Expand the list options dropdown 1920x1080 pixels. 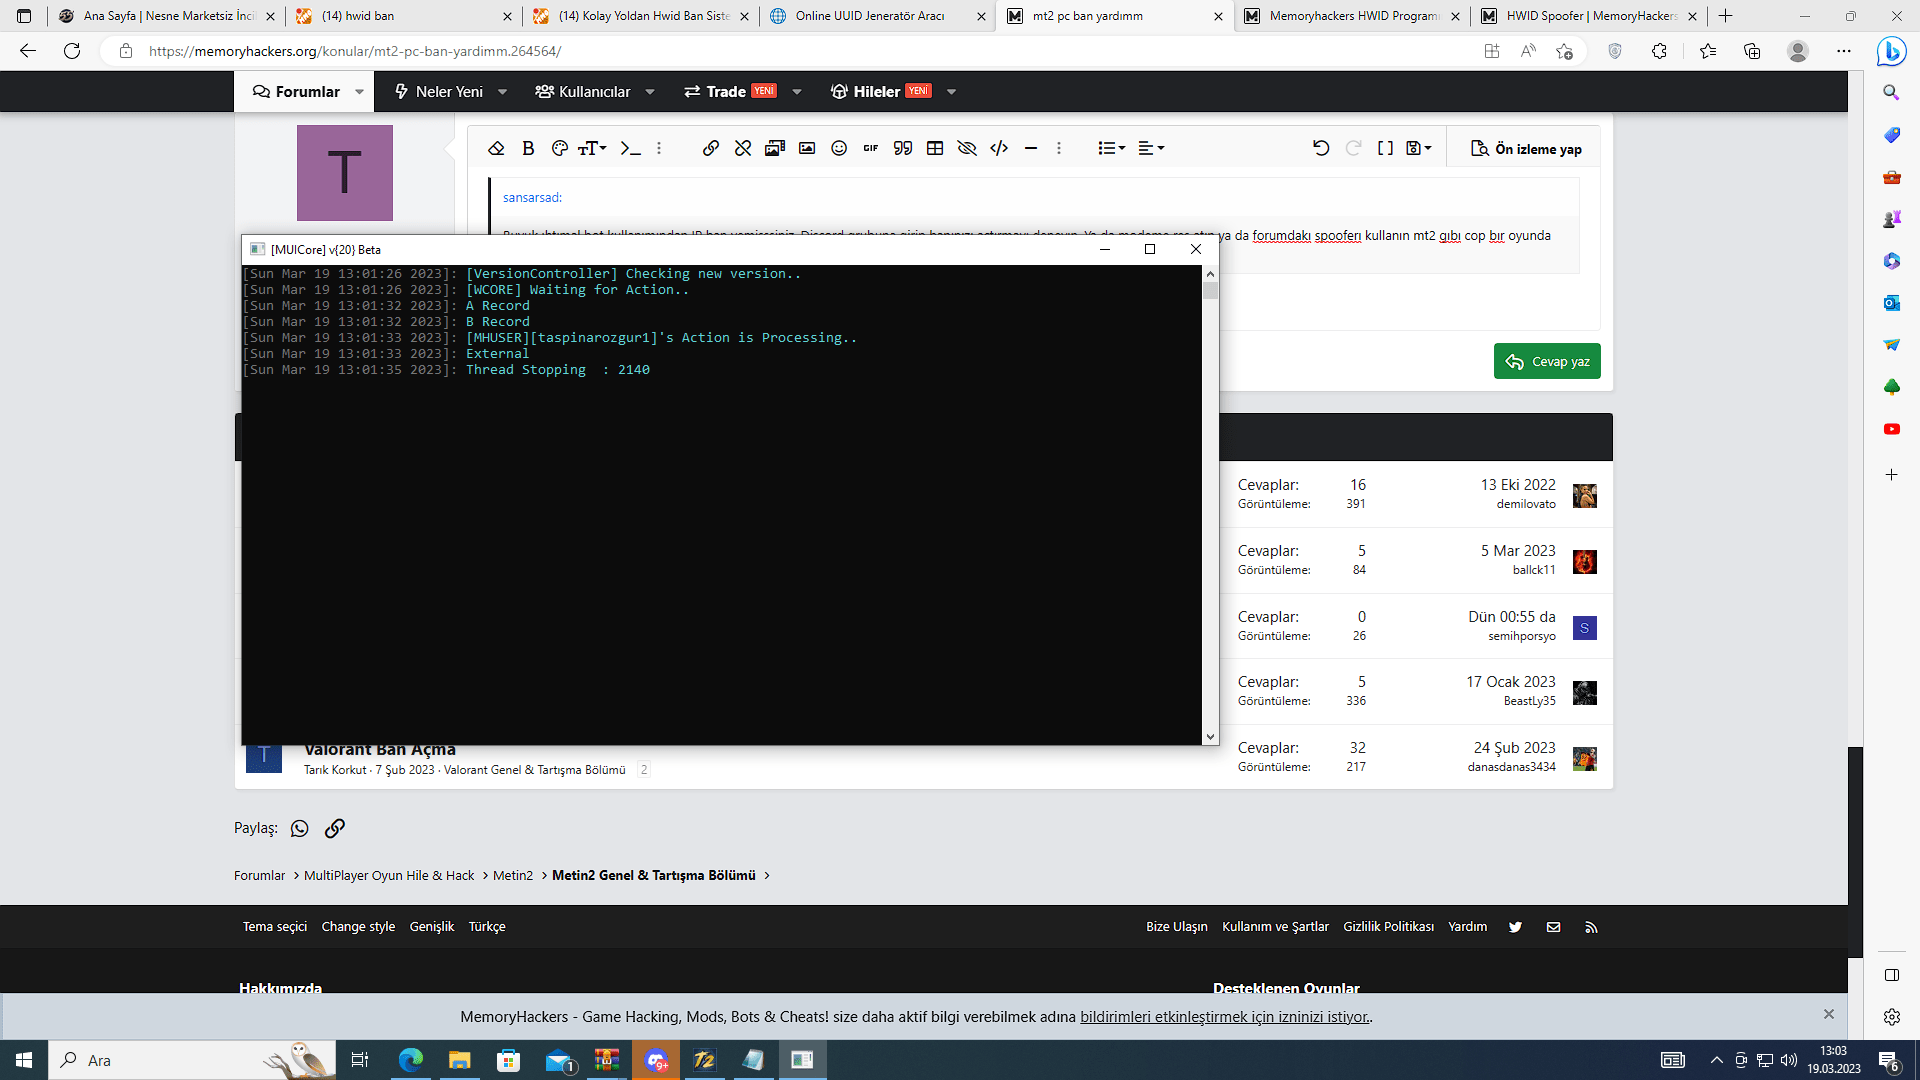(1112, 148)
